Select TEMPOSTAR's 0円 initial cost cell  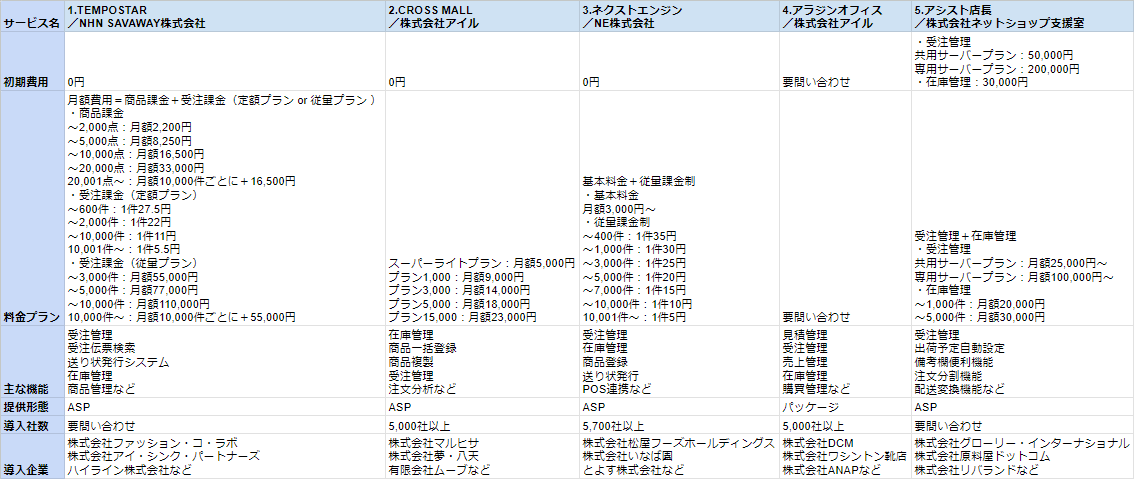[226, 62]
